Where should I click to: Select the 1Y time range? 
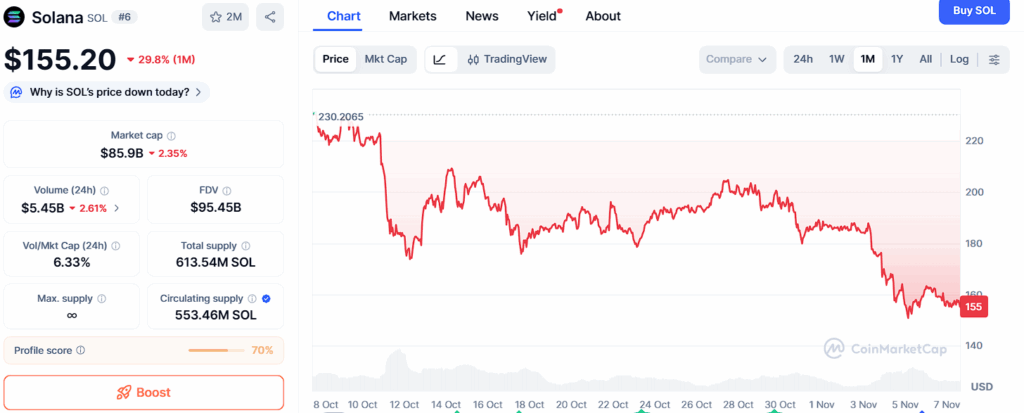(897, 59)
